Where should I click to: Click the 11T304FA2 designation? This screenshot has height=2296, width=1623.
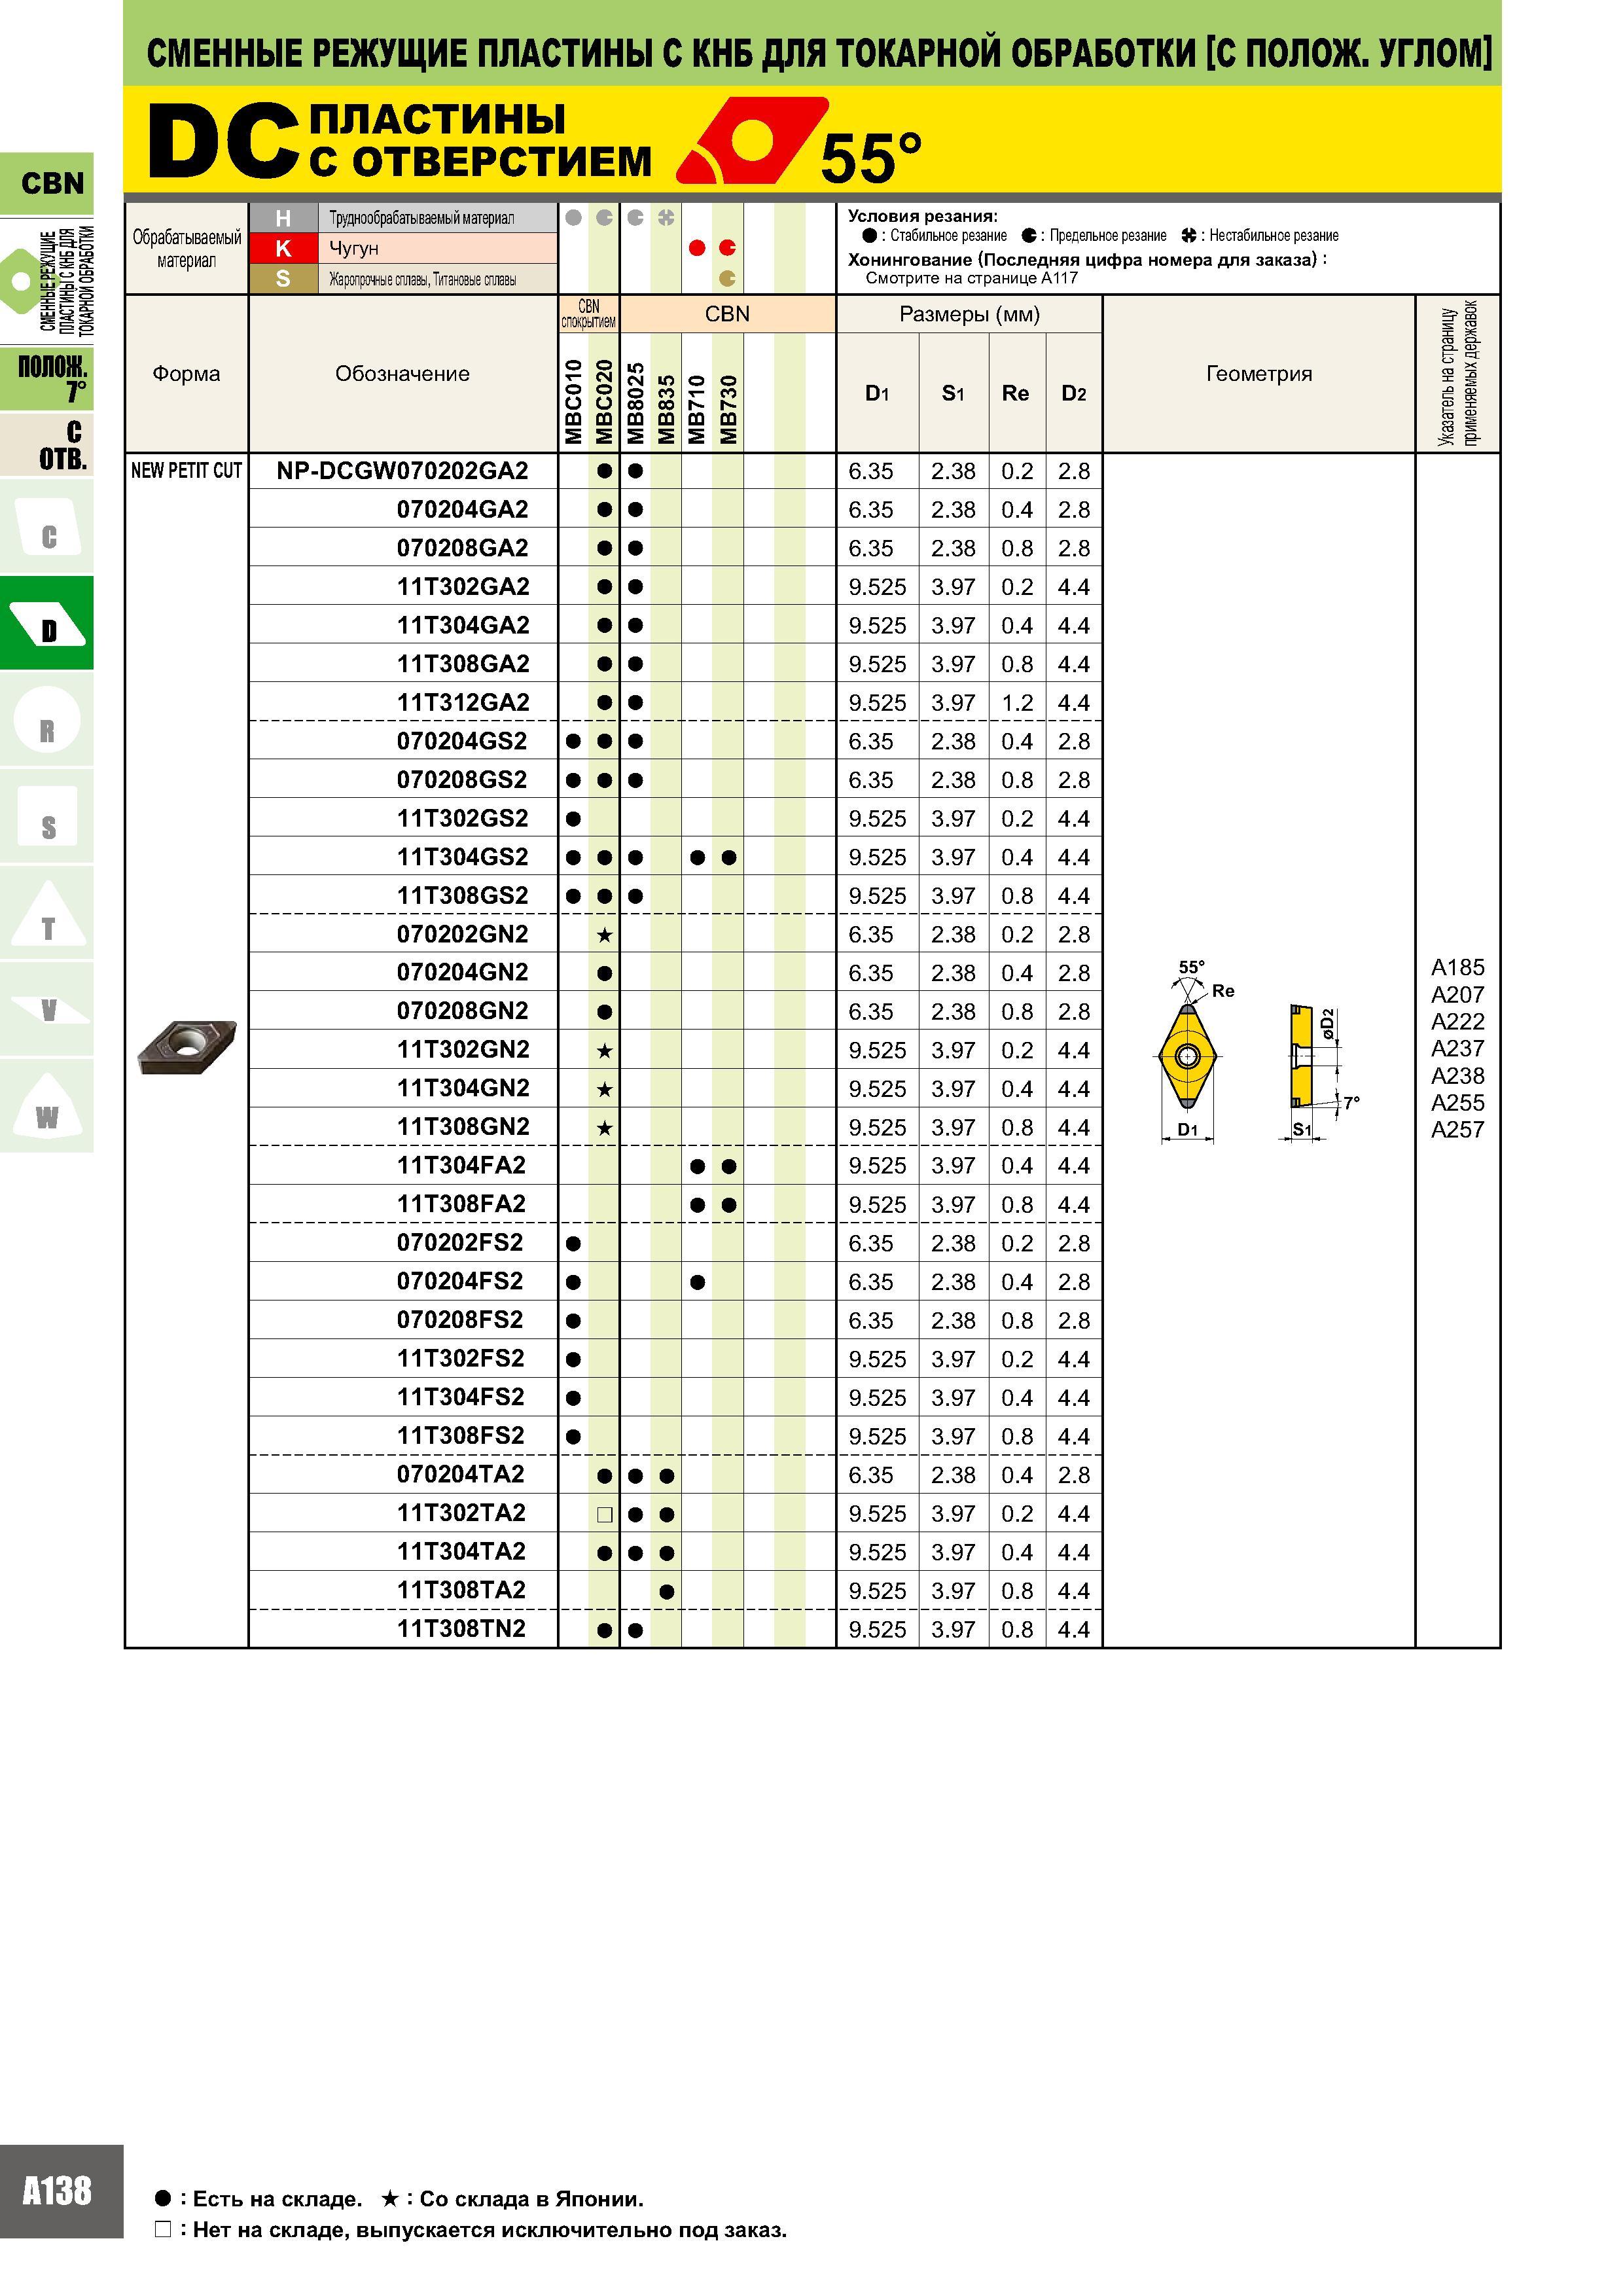(461, 1166)
